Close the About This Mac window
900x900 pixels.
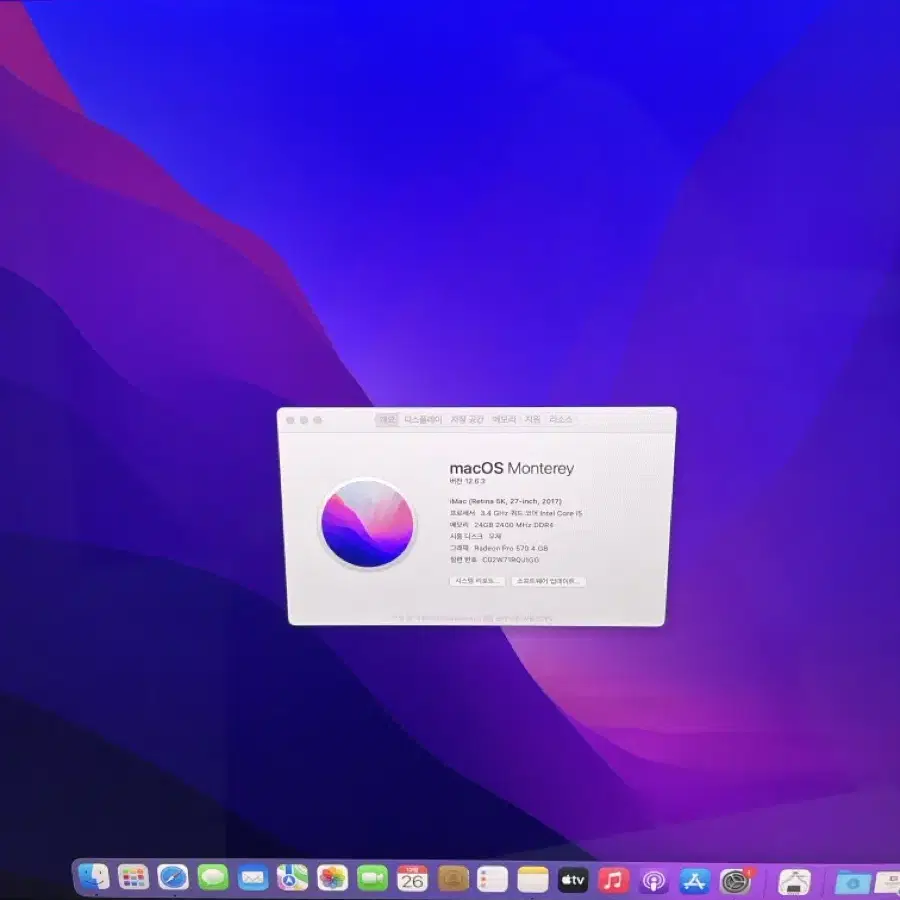click(x=290, y=420)
